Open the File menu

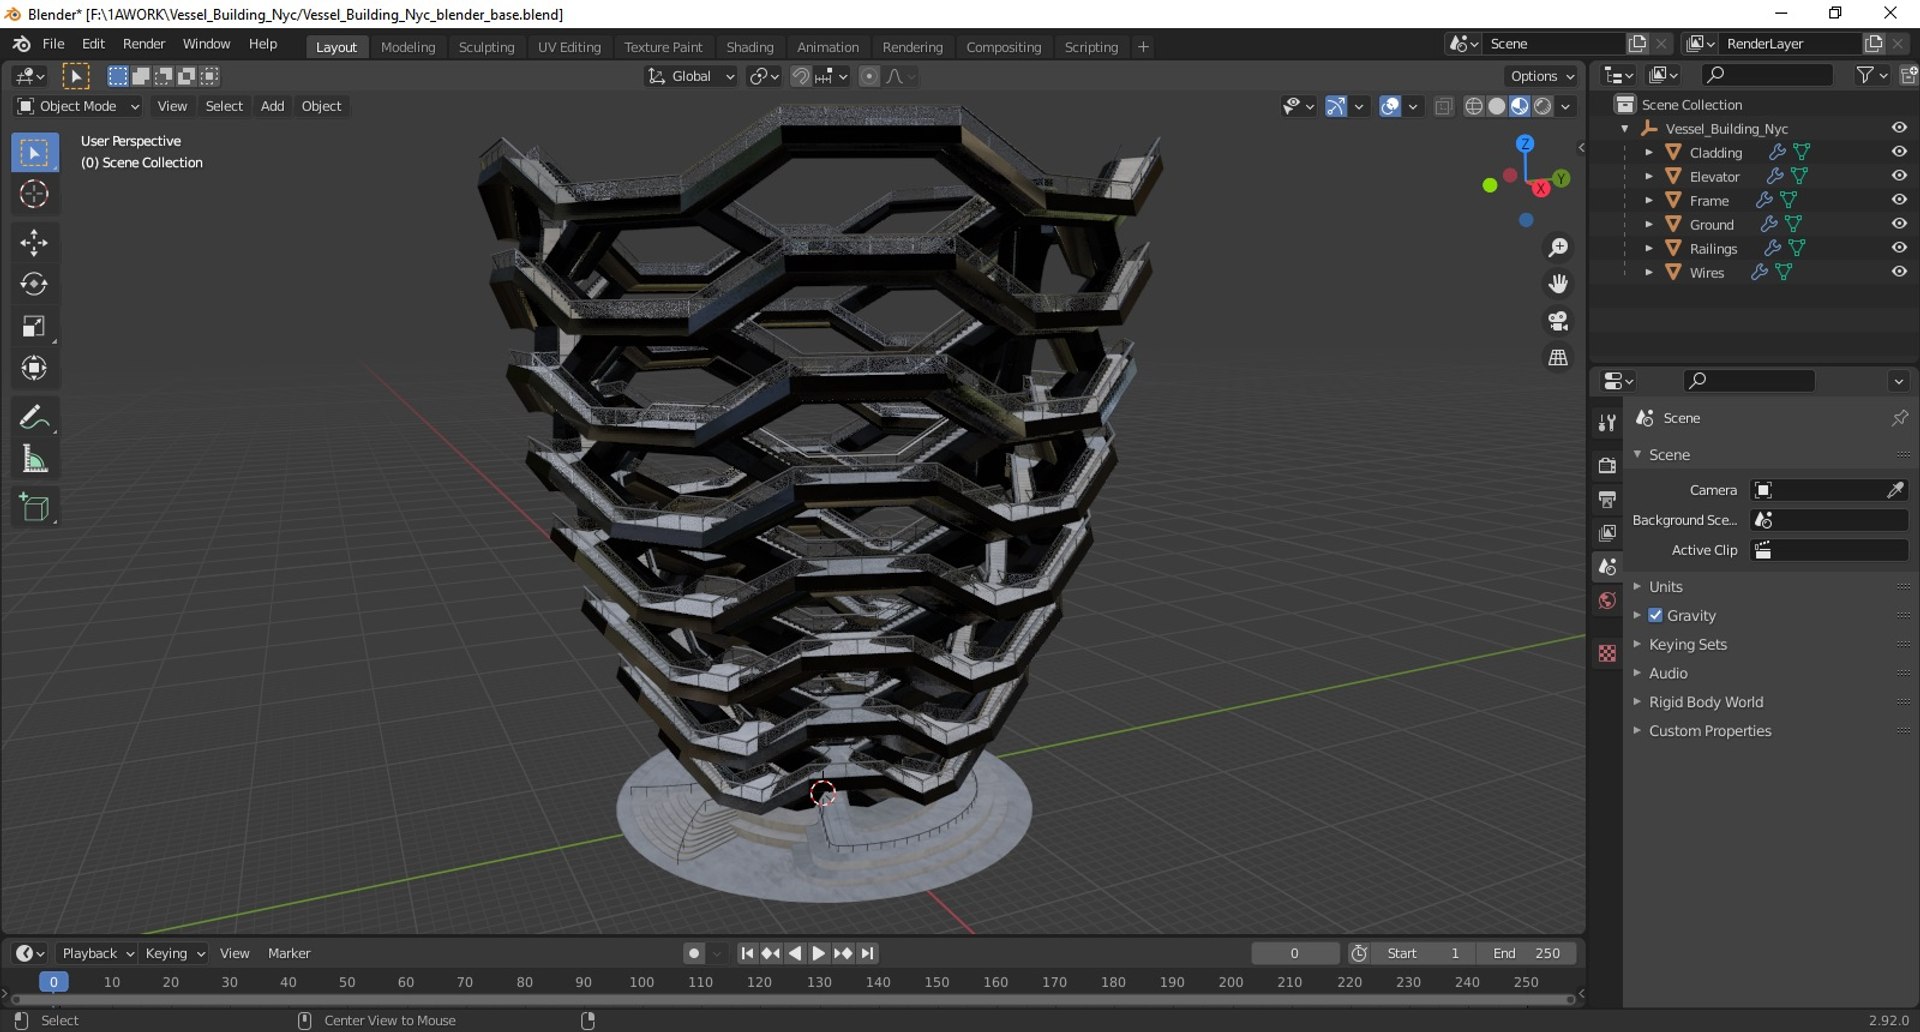coord(53,44)
